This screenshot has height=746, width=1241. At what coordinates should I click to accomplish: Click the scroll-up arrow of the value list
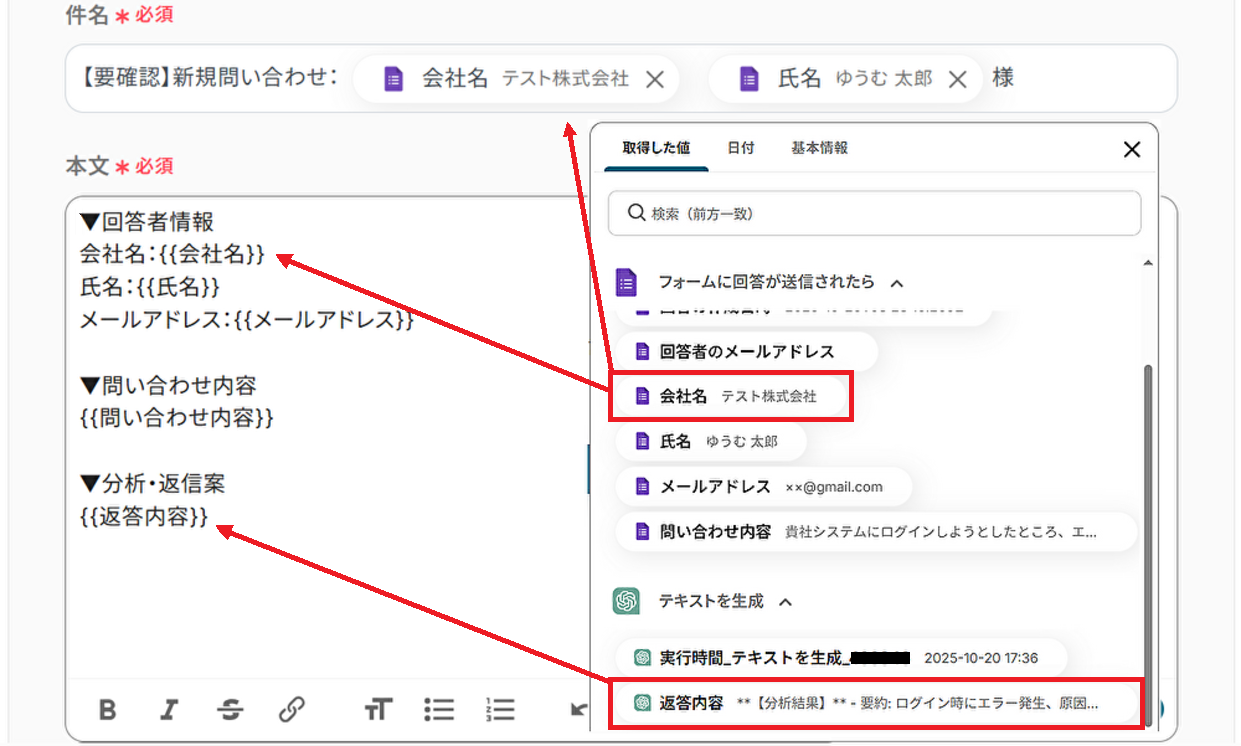pyautogui.click(x=1148, y=263)
